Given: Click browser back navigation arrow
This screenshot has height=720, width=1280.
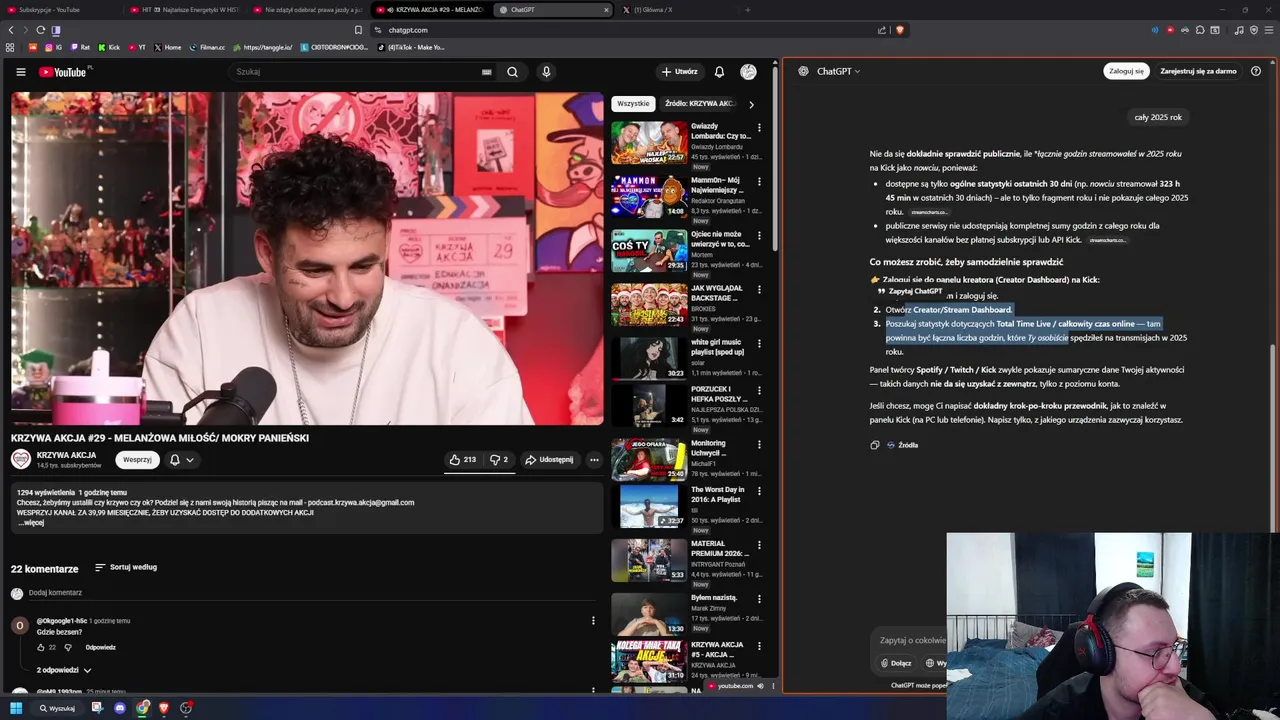Looking at the screenshot, I should 11,30.
